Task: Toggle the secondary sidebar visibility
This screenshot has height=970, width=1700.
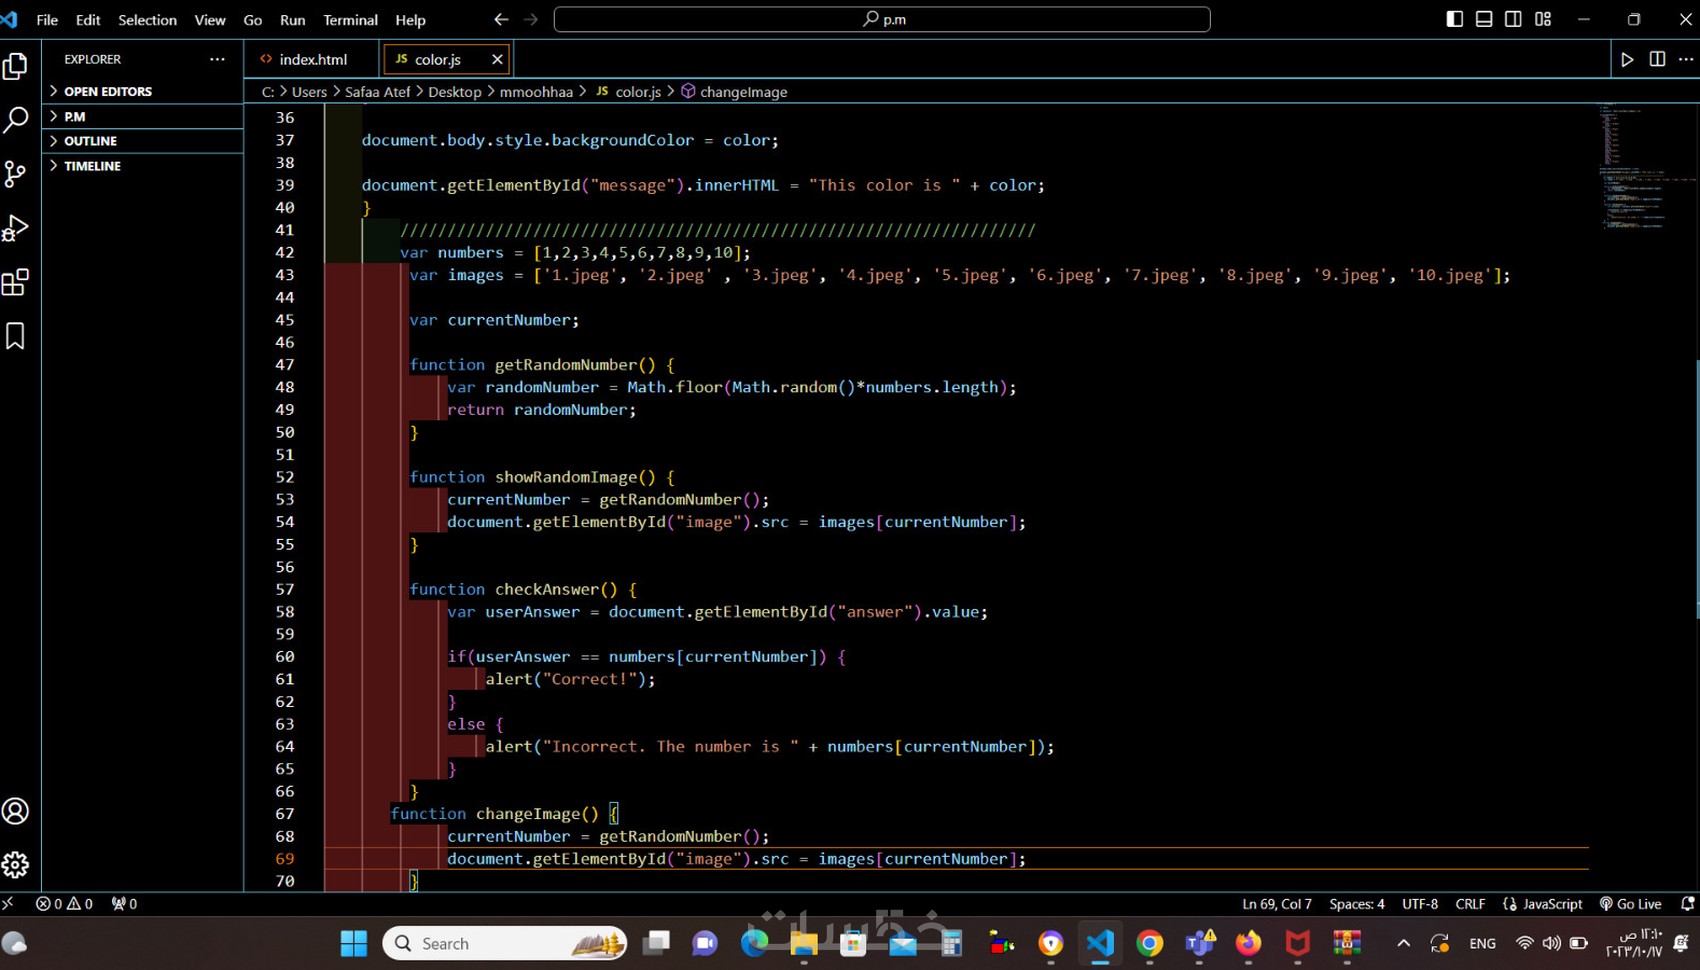Action: click(x=1513, y=18)
